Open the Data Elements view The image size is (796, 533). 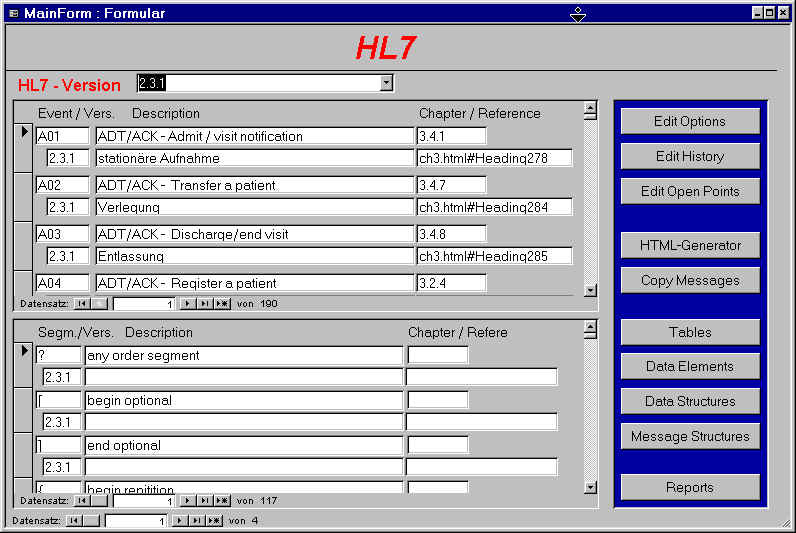point(690,366)
